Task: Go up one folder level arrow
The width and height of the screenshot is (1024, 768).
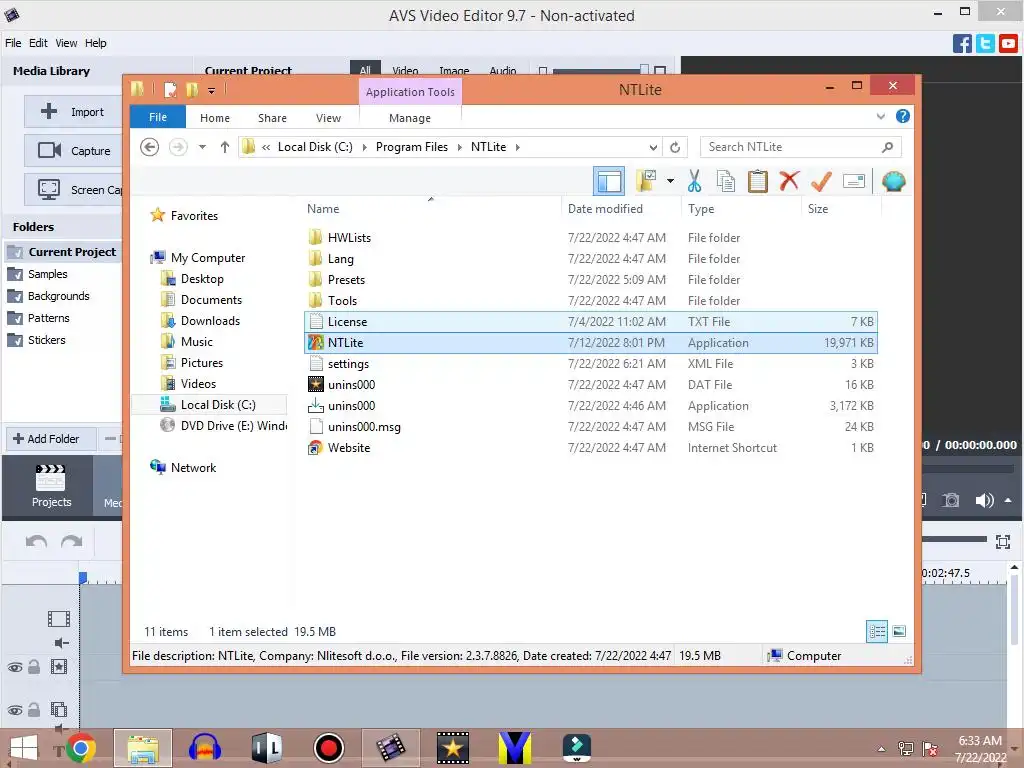Action: pos(225,147)
